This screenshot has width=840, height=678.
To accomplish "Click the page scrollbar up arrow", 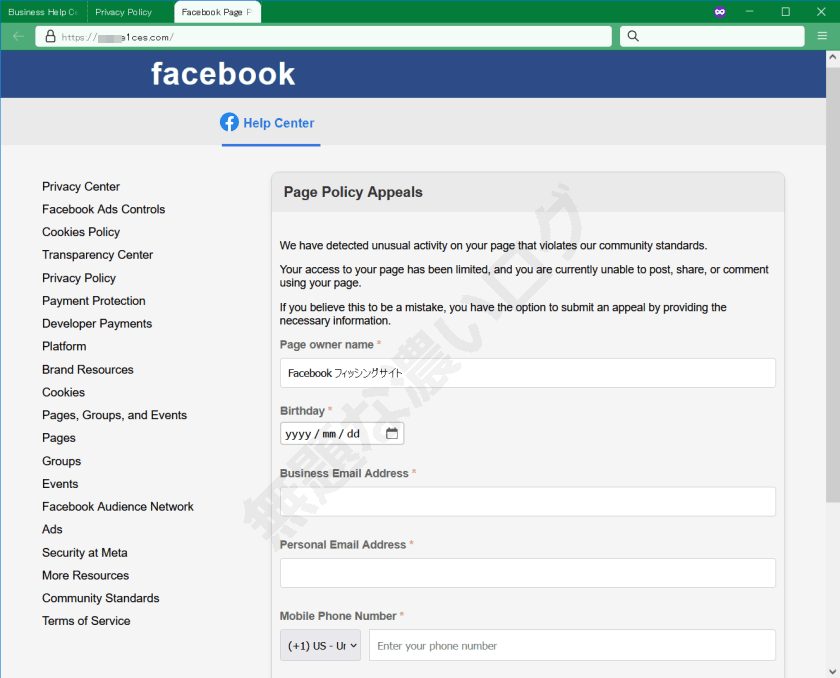I will (x=832, y=56).
